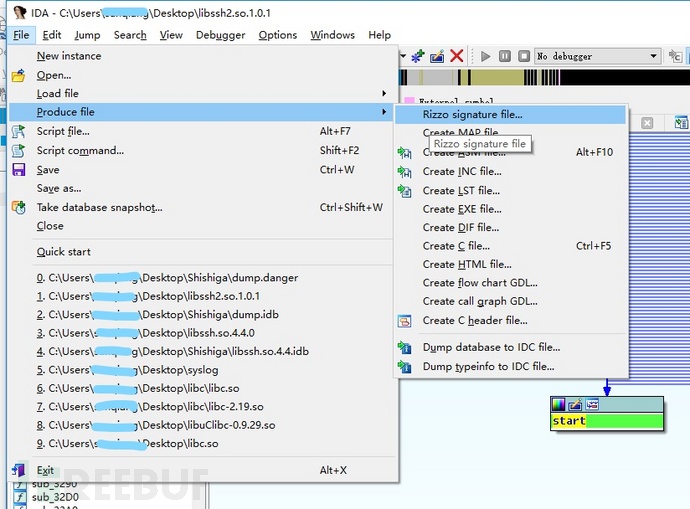Open the Debugger menu
This screenshot has height=509, width=690.
click(220, 35)
